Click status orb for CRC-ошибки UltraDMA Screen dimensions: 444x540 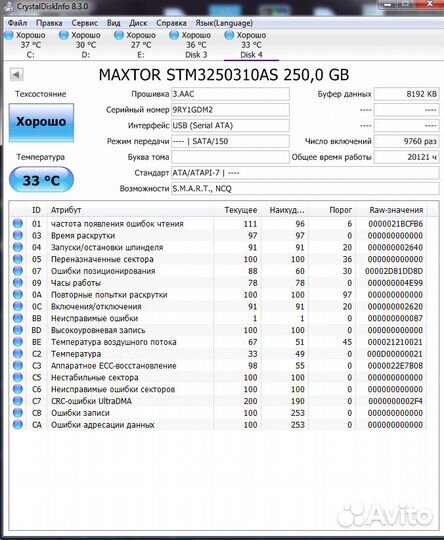click(18, 401)
